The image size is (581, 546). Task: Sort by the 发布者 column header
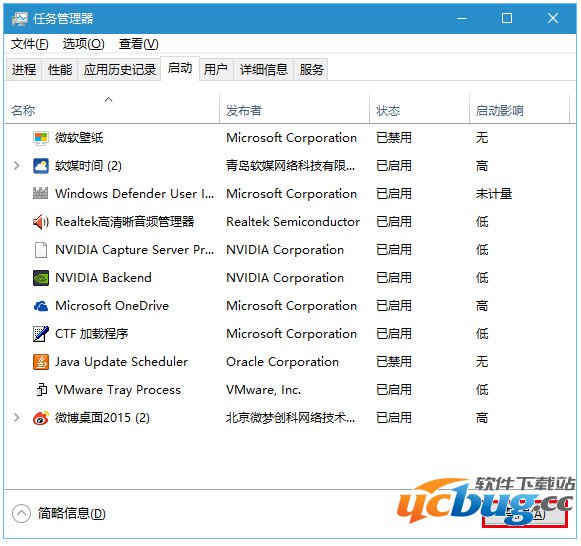tap(294, 110)
